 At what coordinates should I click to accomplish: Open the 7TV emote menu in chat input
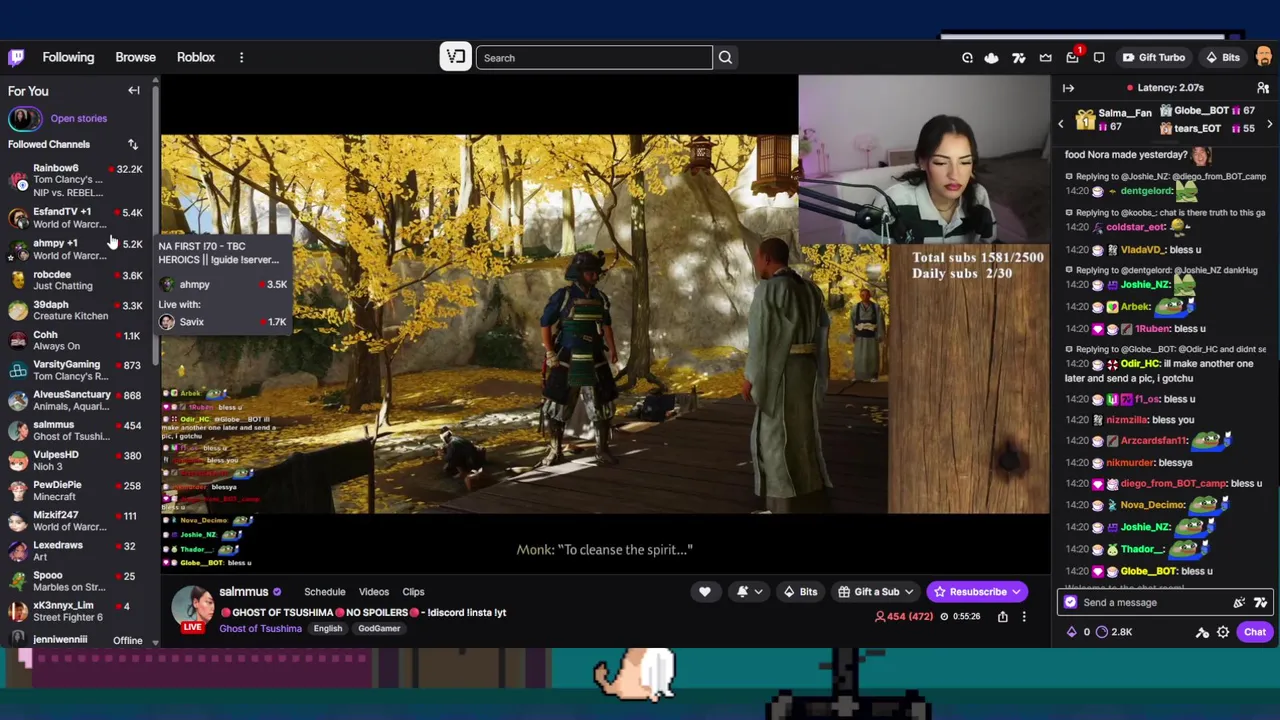pyautogui.click(x=1260, y=602)
